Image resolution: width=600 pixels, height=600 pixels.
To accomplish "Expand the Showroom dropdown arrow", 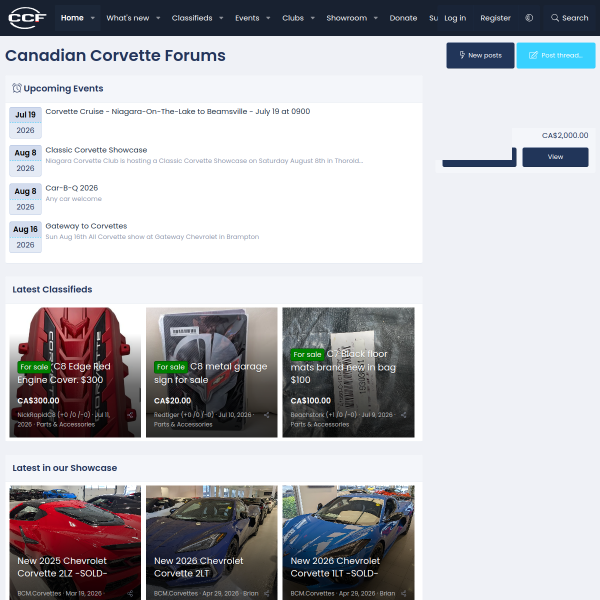I will click(376, 18).
